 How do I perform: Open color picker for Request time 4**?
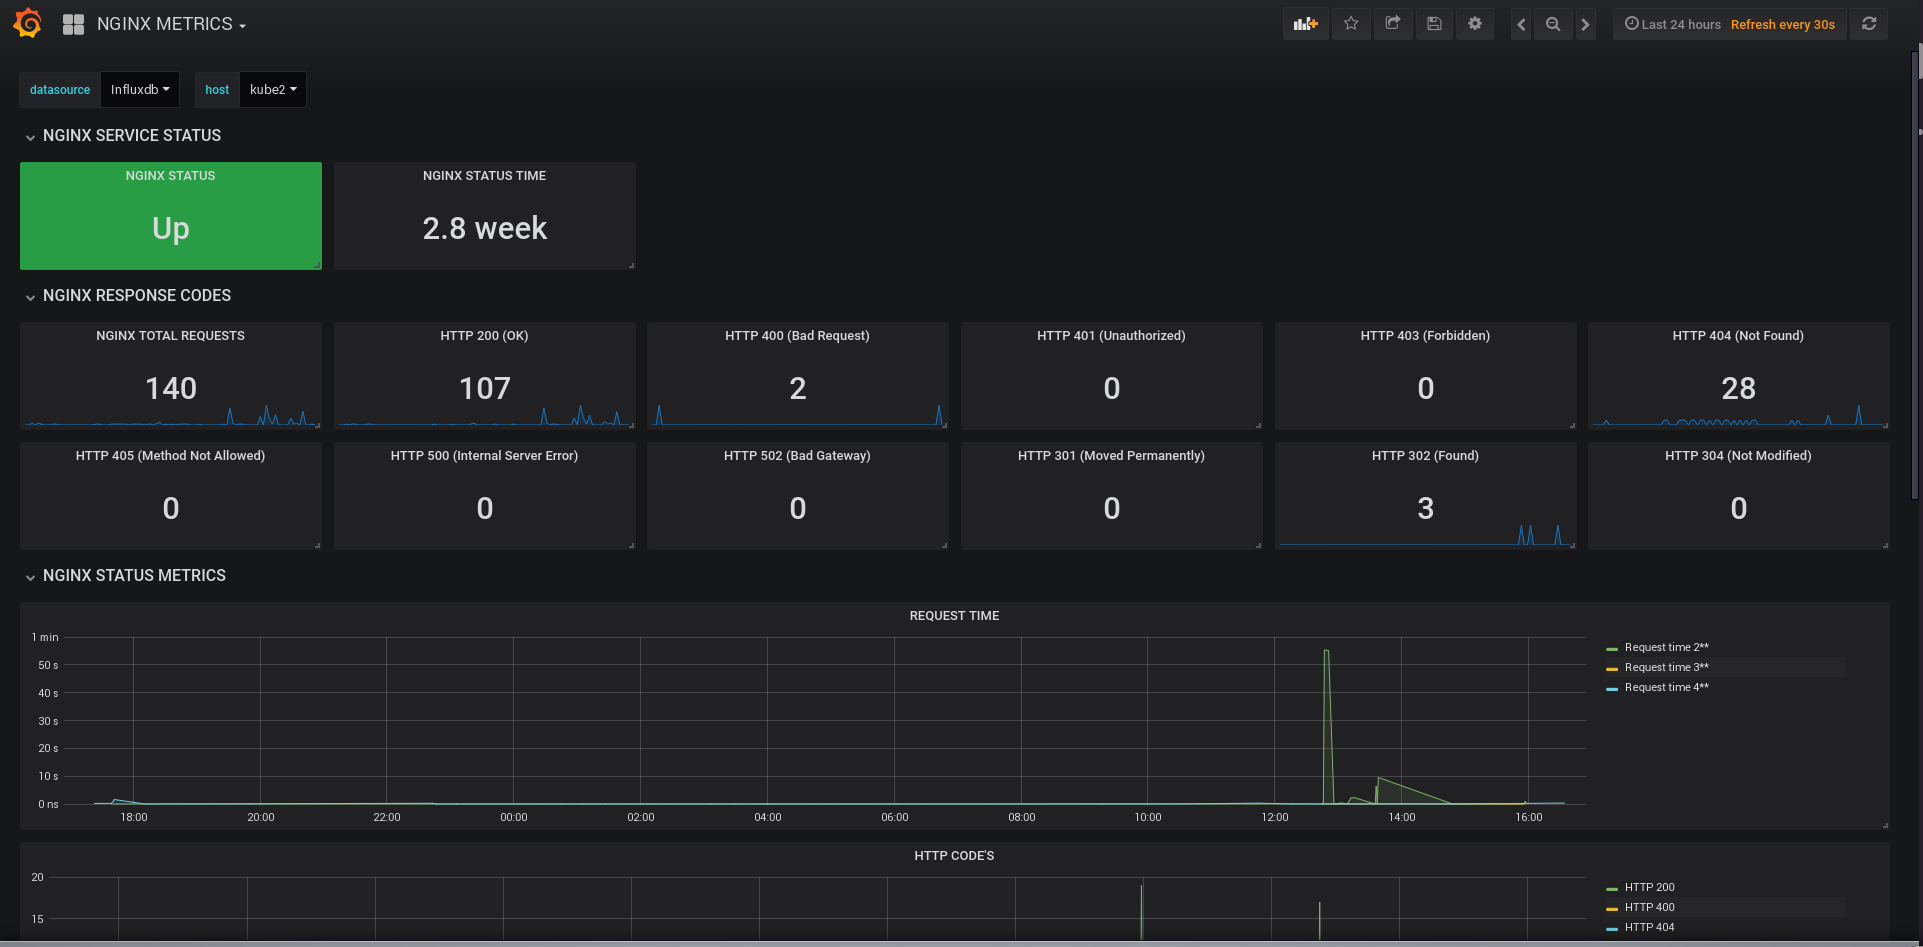click(x=1612, y=689)
